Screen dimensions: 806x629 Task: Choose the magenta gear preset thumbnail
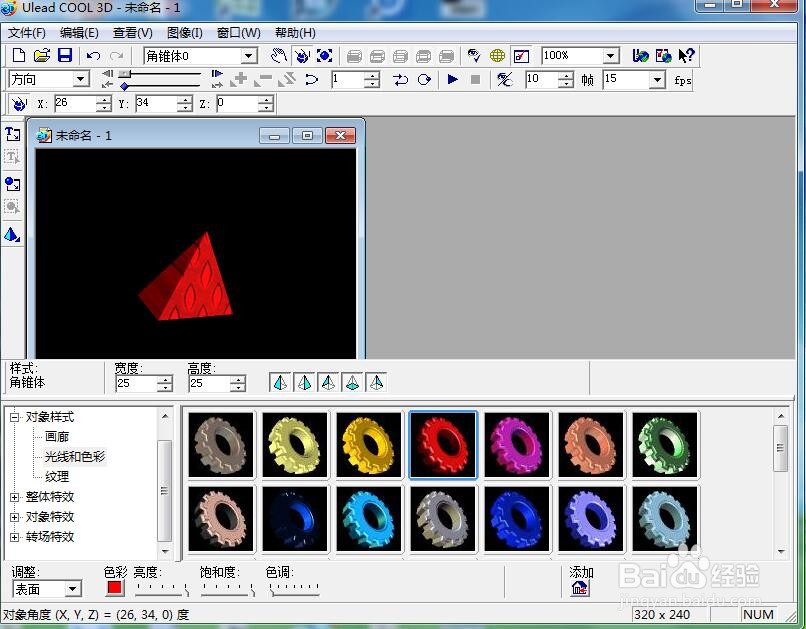(517, 445)
